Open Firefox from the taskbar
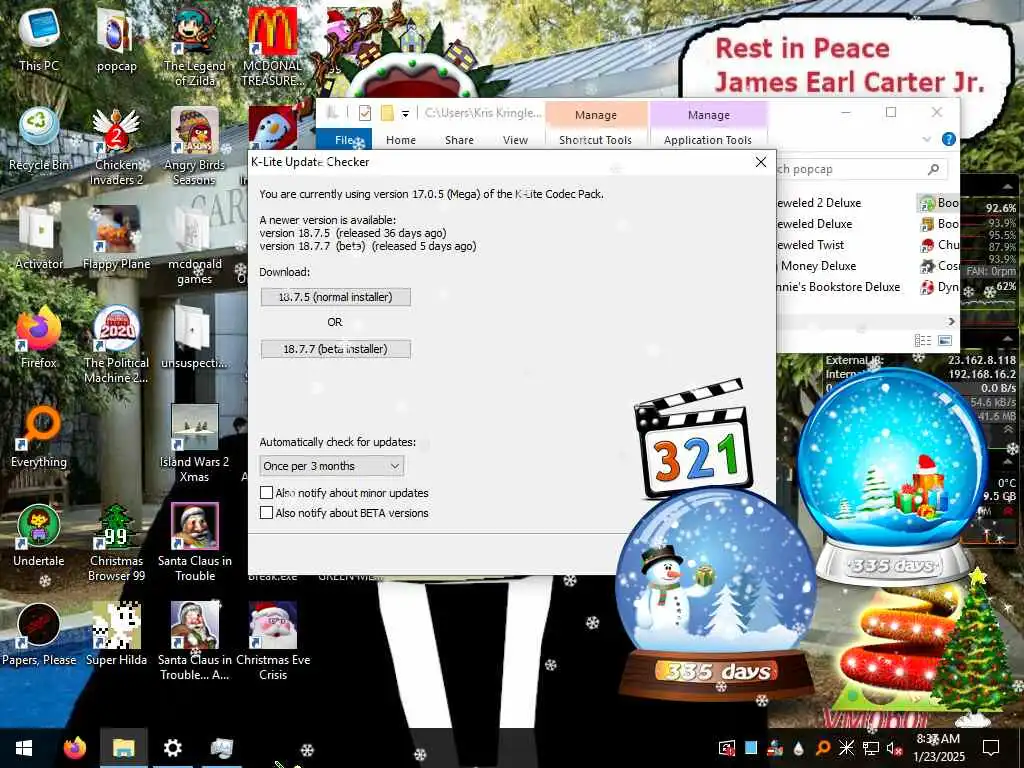Image resolution: width=1024 pixels, height=768 pixels. (74, 748)
